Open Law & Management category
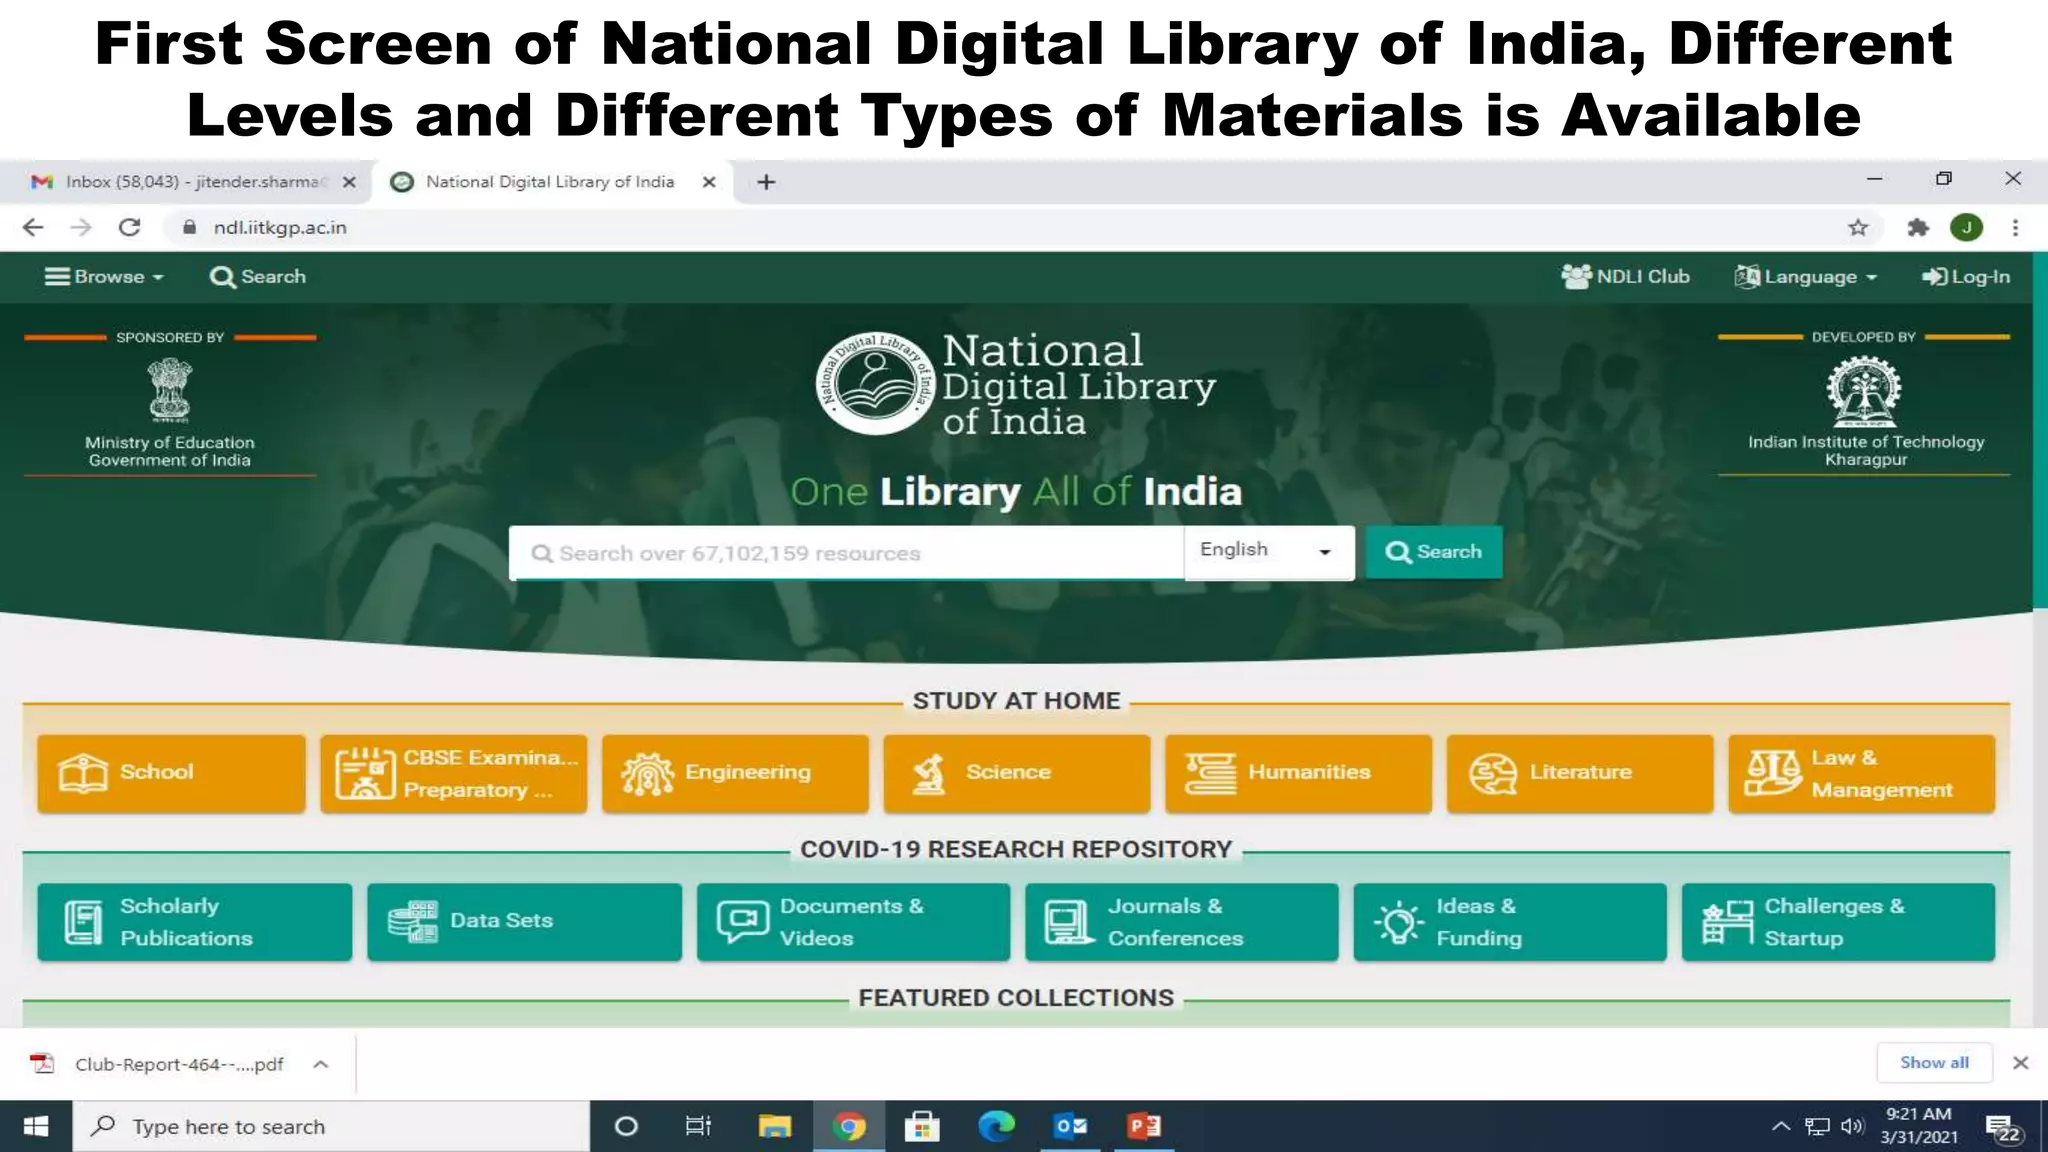The height and width of the screenshot is (1152, 2048). point(1861,773)
